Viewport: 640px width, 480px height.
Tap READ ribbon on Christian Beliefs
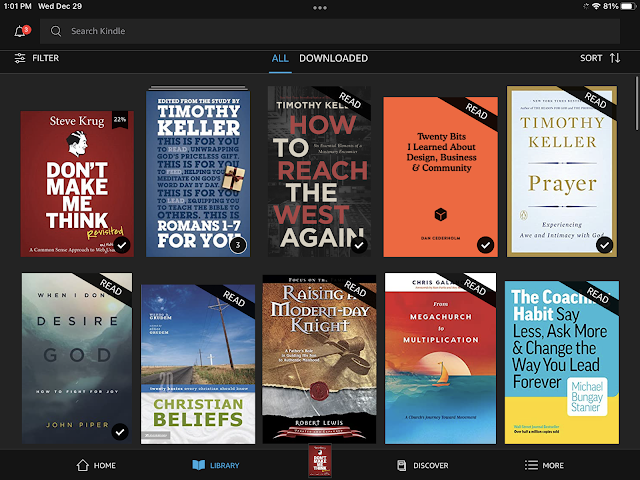pos(233,299)
